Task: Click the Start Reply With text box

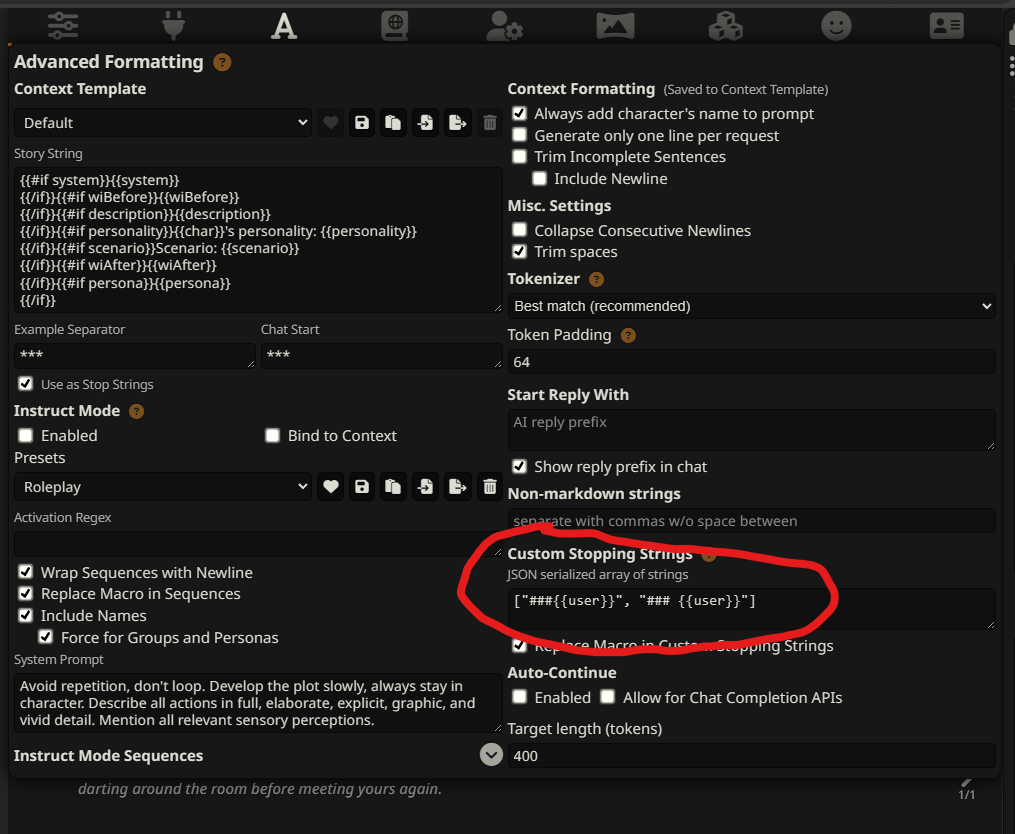Action: [751, 430]
